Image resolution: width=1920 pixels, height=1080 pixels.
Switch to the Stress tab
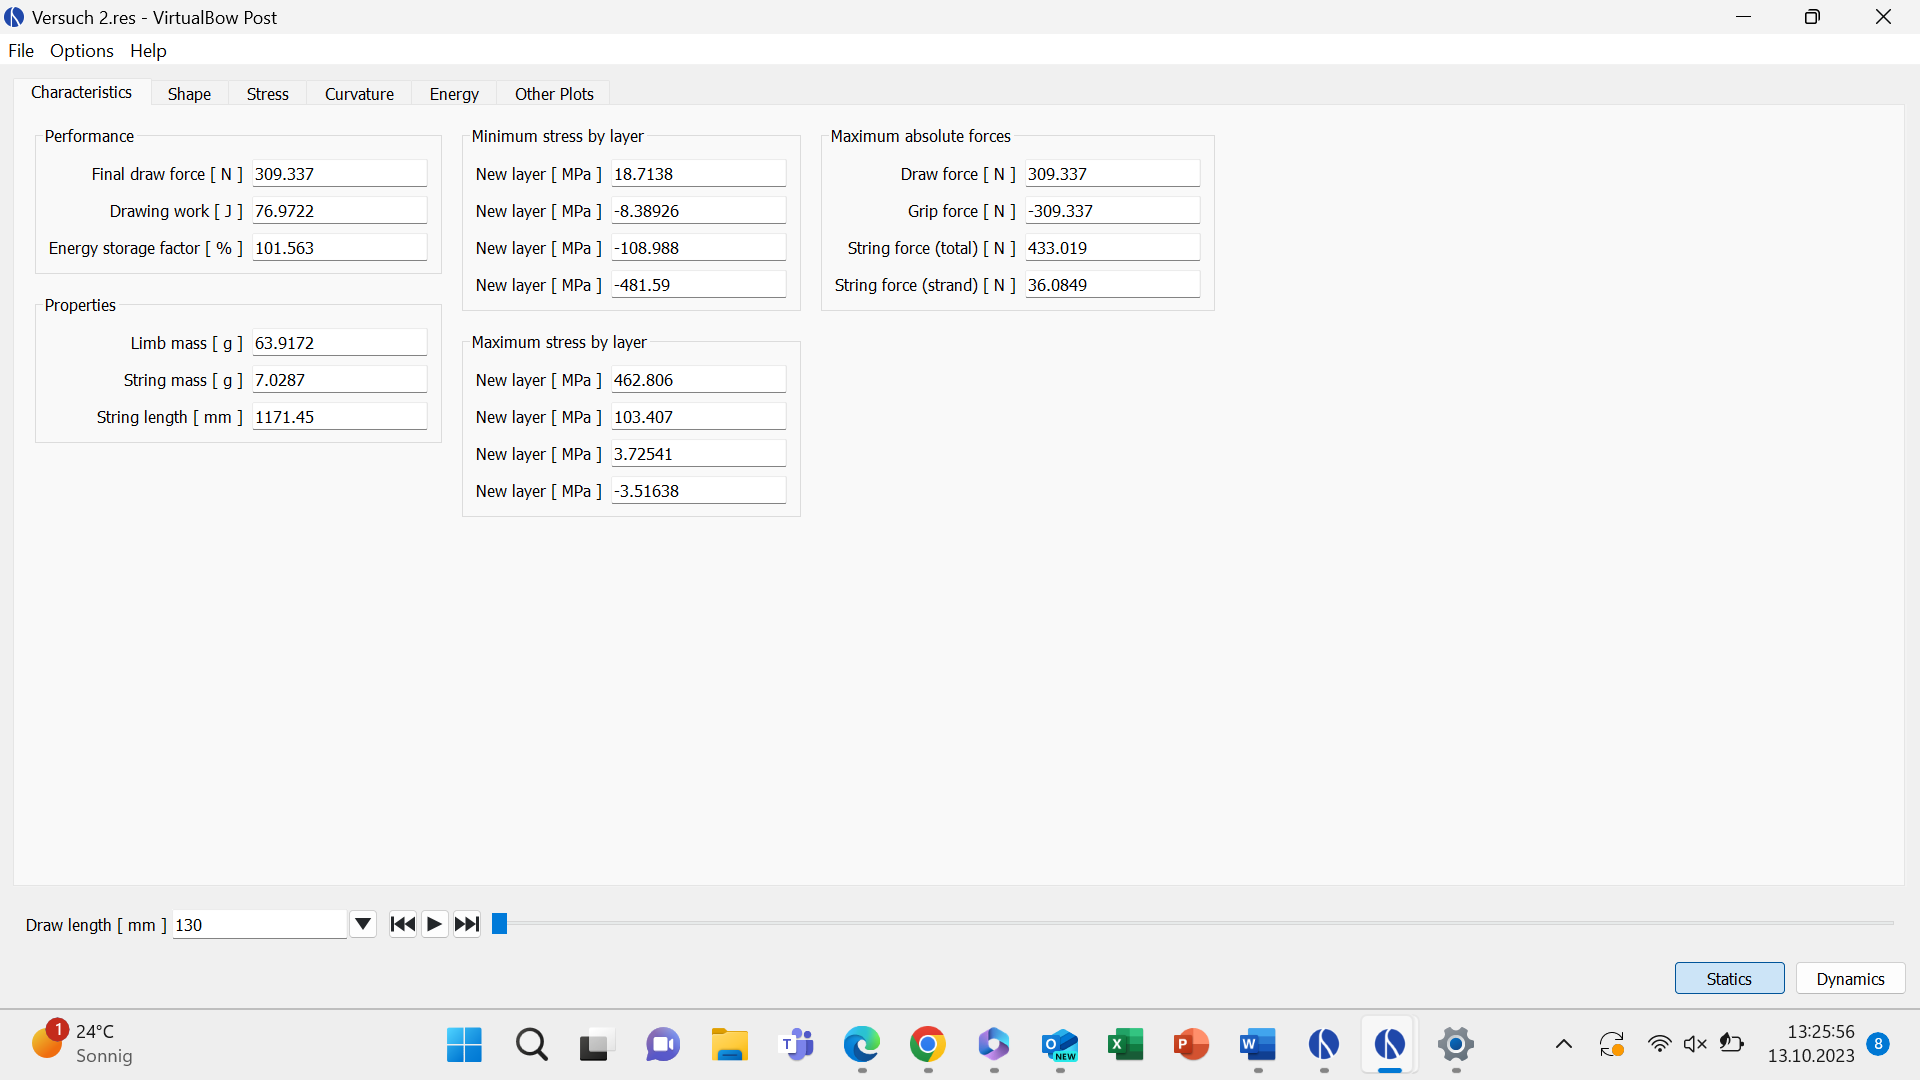(x=267, y=94)
